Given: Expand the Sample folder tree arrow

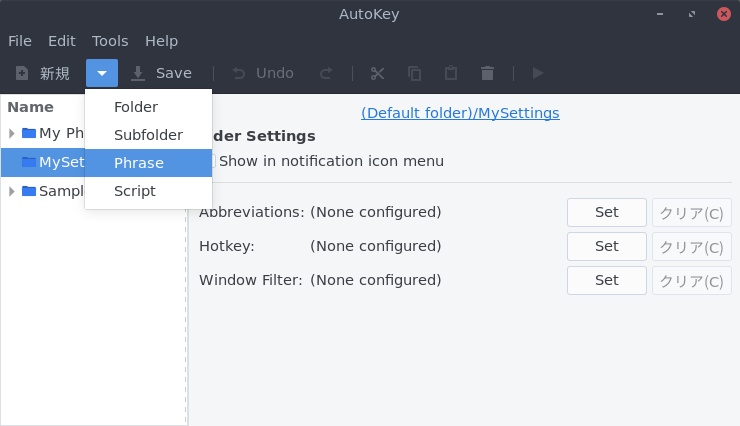Looking at the screenshot, I should (x=12, y=192).
